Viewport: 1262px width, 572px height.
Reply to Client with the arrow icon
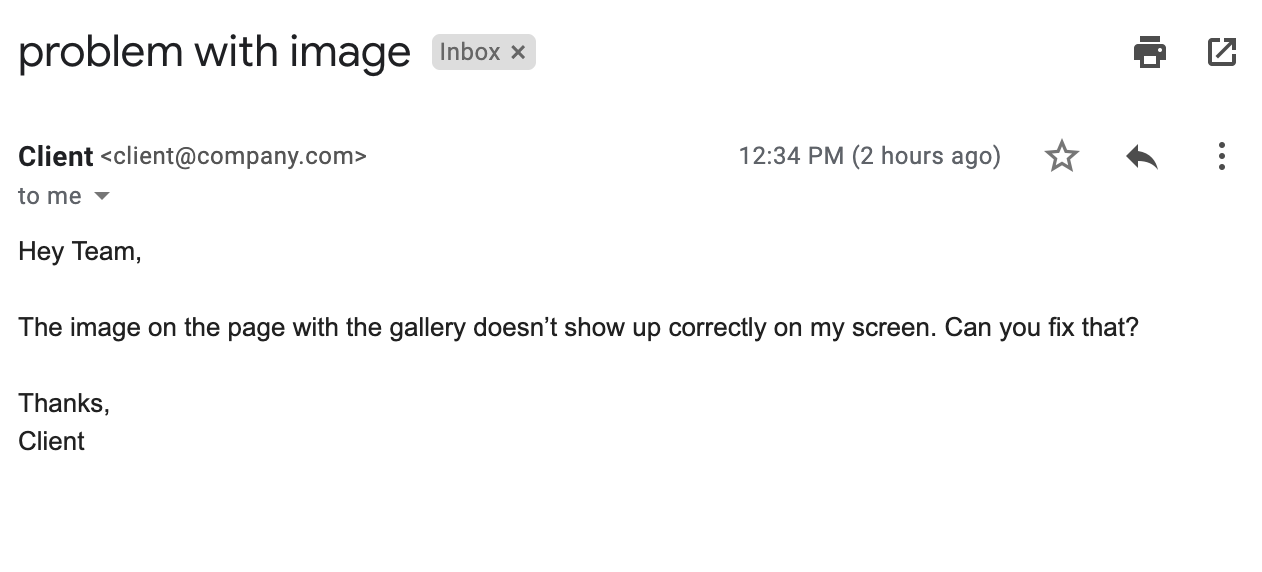[x=1141, y=157]
